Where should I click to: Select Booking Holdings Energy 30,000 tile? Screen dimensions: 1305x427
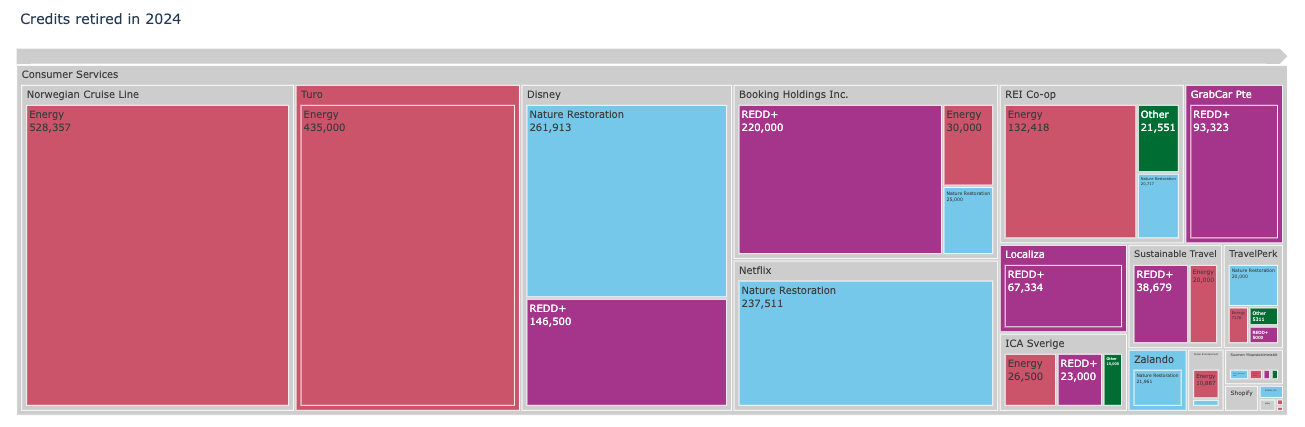pos(968,145)
